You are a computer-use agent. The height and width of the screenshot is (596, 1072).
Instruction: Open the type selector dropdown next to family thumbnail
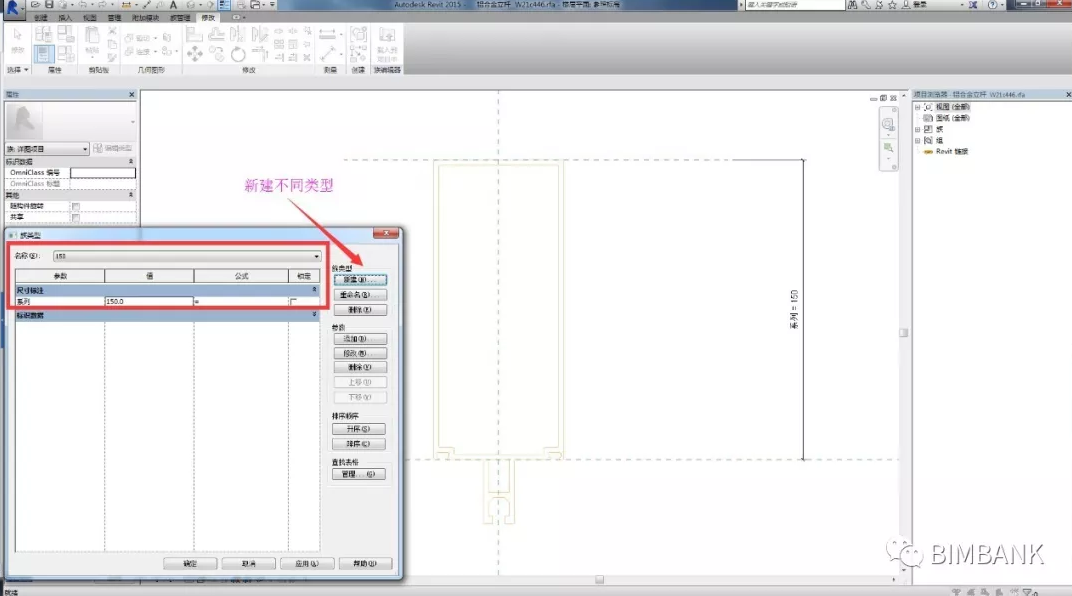[133, 122]
